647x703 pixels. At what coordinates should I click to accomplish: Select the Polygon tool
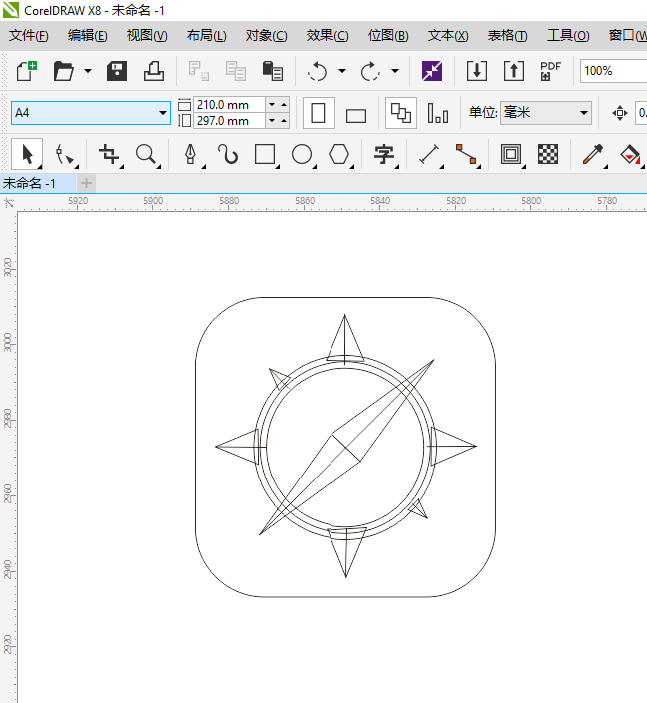[340, 154]
